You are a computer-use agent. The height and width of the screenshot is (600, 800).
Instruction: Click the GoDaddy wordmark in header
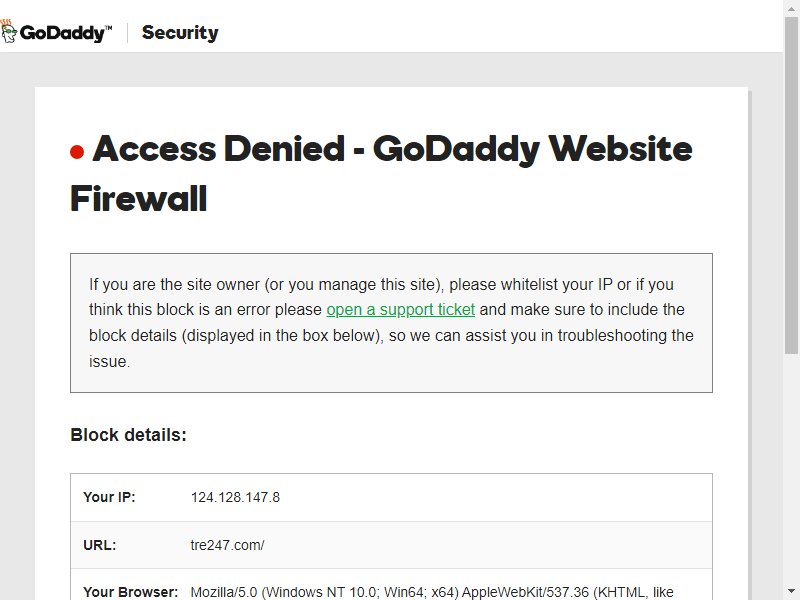coord(62,33)
